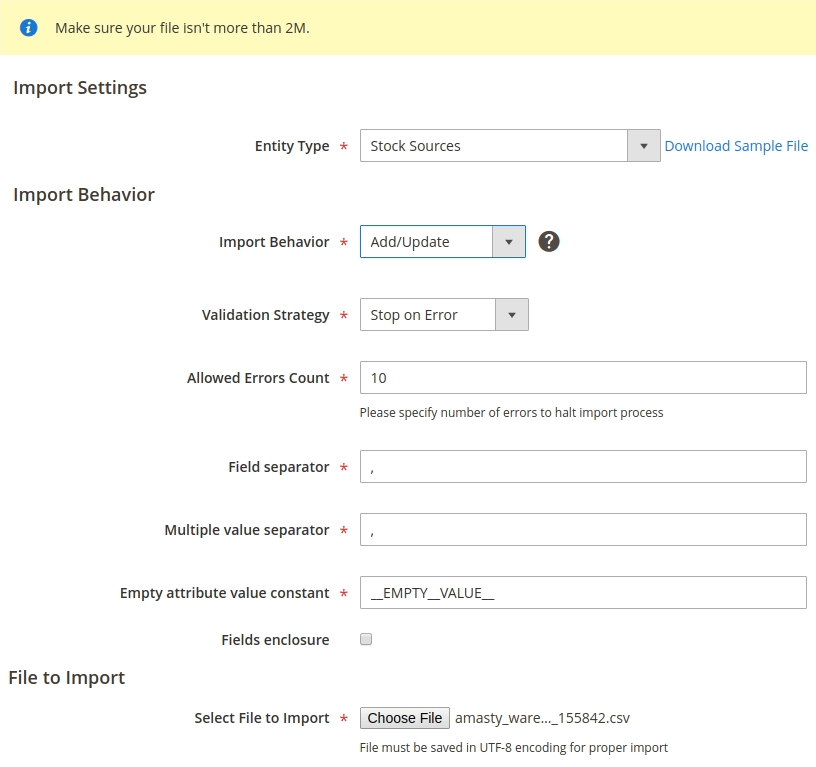Click the Select File to Import label
This screenshot has height=767, width=816.
click(x=262, y=718)
